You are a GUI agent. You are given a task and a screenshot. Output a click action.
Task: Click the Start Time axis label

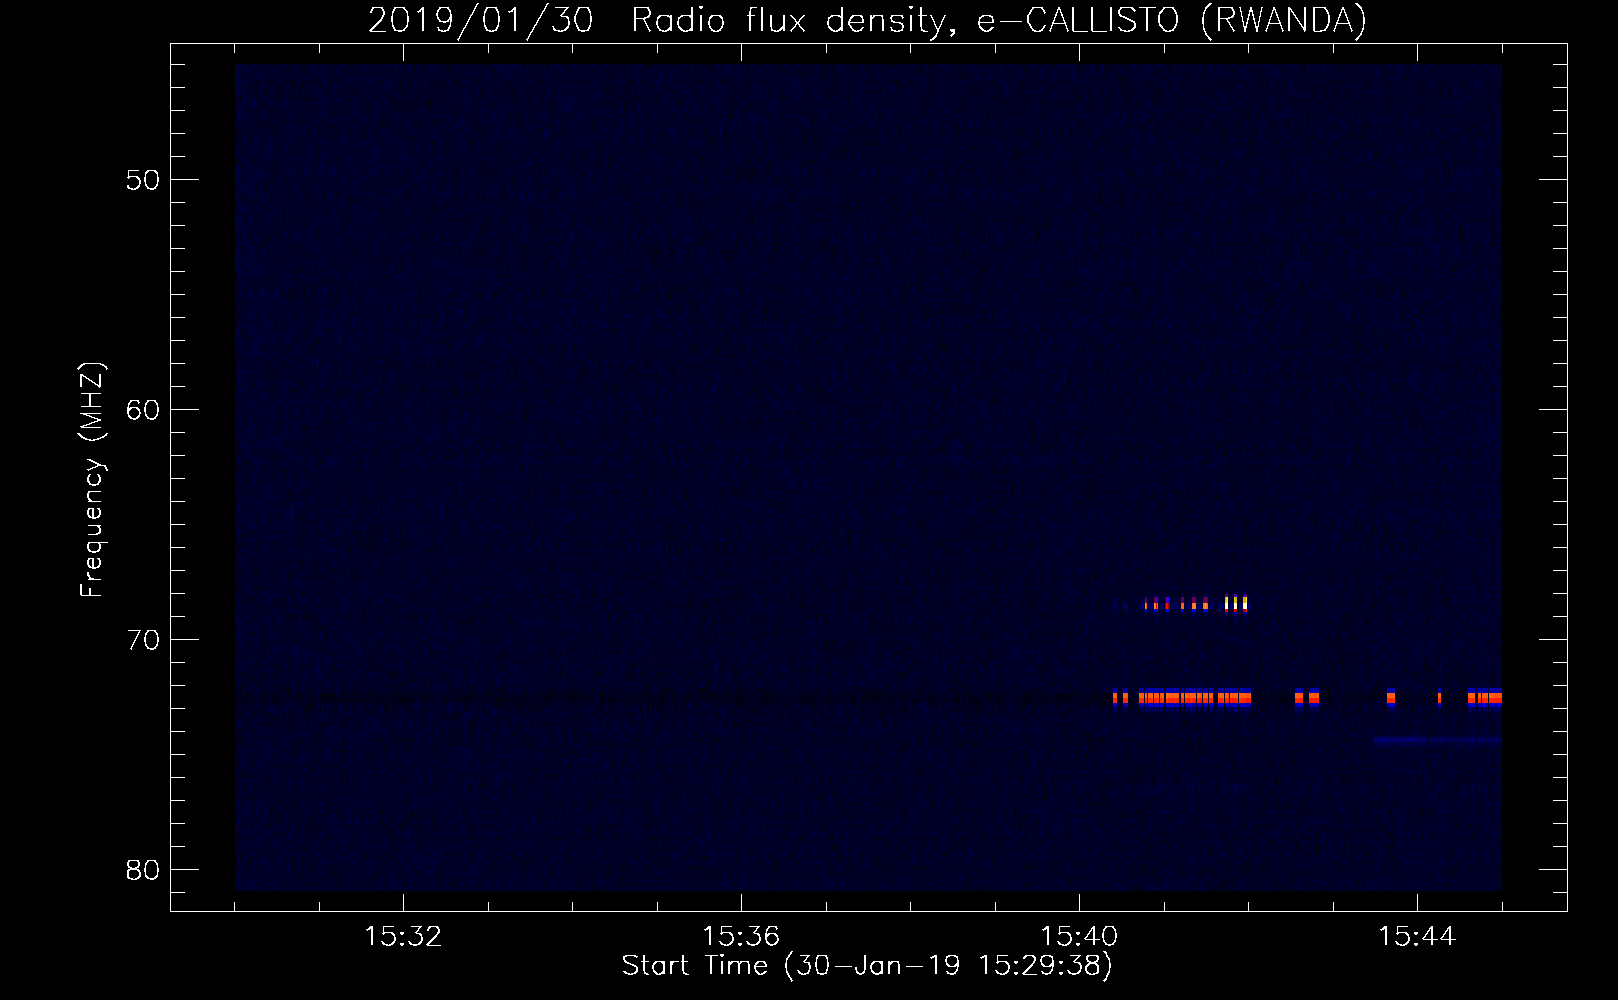pos(867,966)
